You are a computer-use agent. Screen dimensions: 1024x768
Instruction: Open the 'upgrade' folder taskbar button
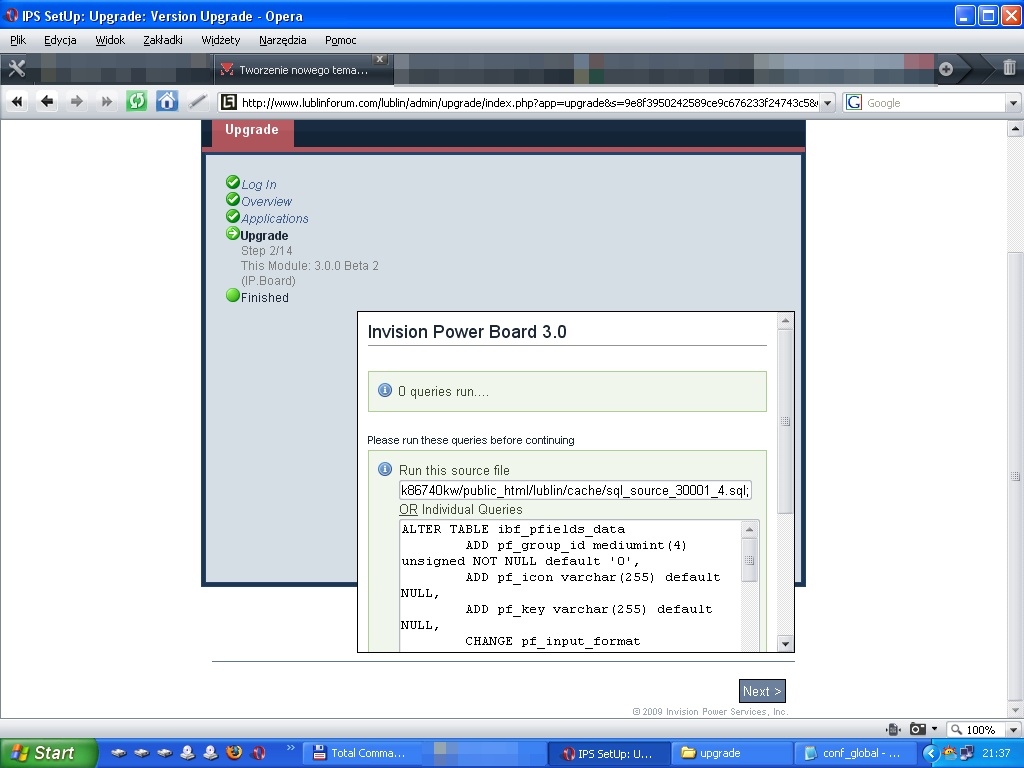pyautogui.click(x=731, y=753)
